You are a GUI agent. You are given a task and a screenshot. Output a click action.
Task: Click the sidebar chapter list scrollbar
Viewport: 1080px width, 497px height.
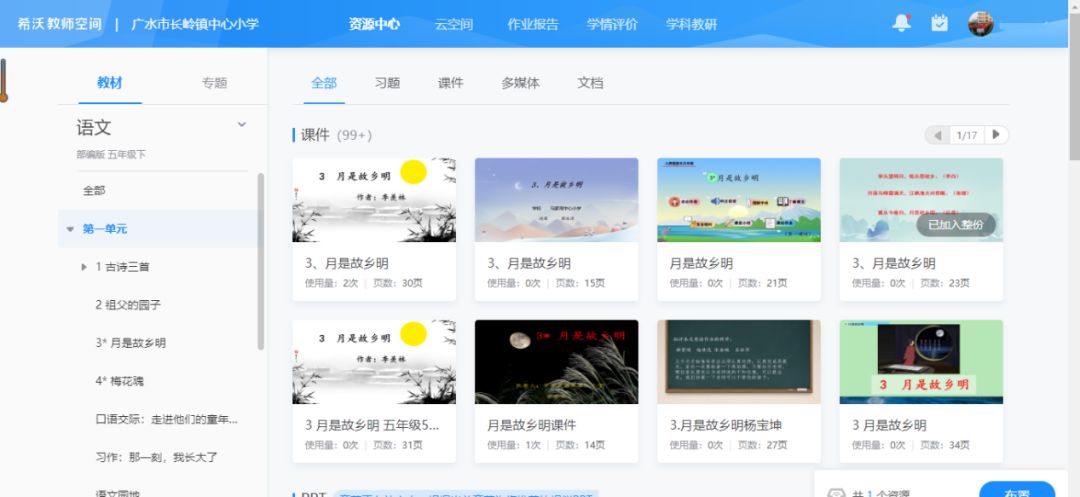pyautogui.click(x=261, y=260)
